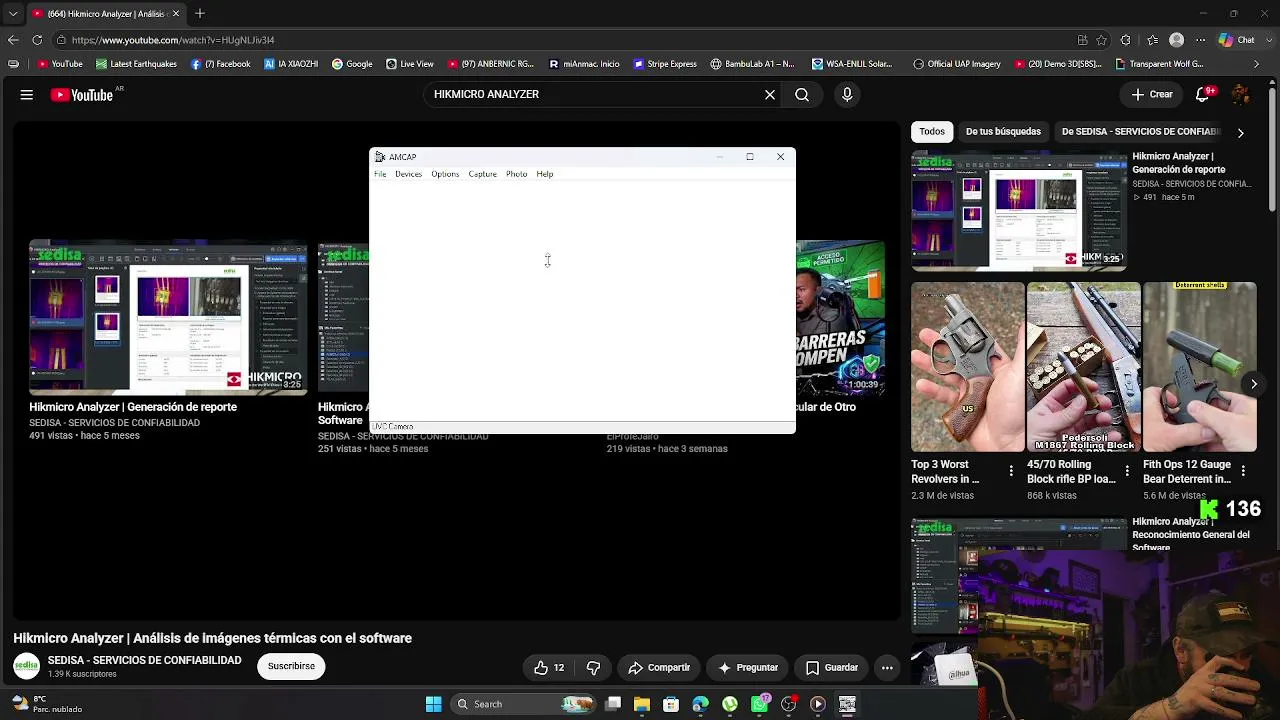Open Generación de reporte end-screen thumbnail

coord(168,318)
